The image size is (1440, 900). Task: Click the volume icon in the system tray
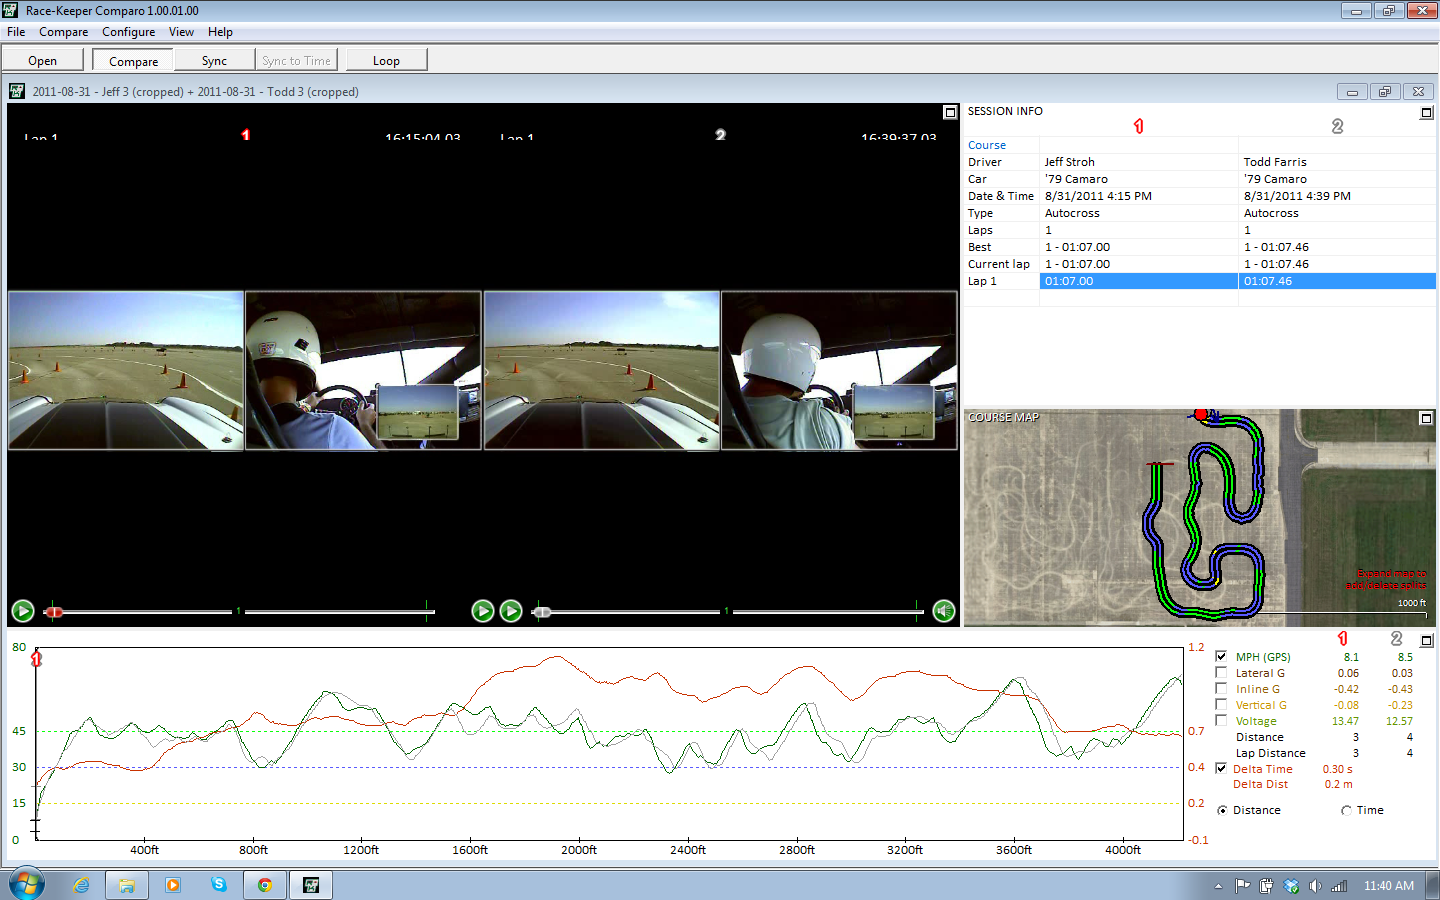pos(1315,886)
